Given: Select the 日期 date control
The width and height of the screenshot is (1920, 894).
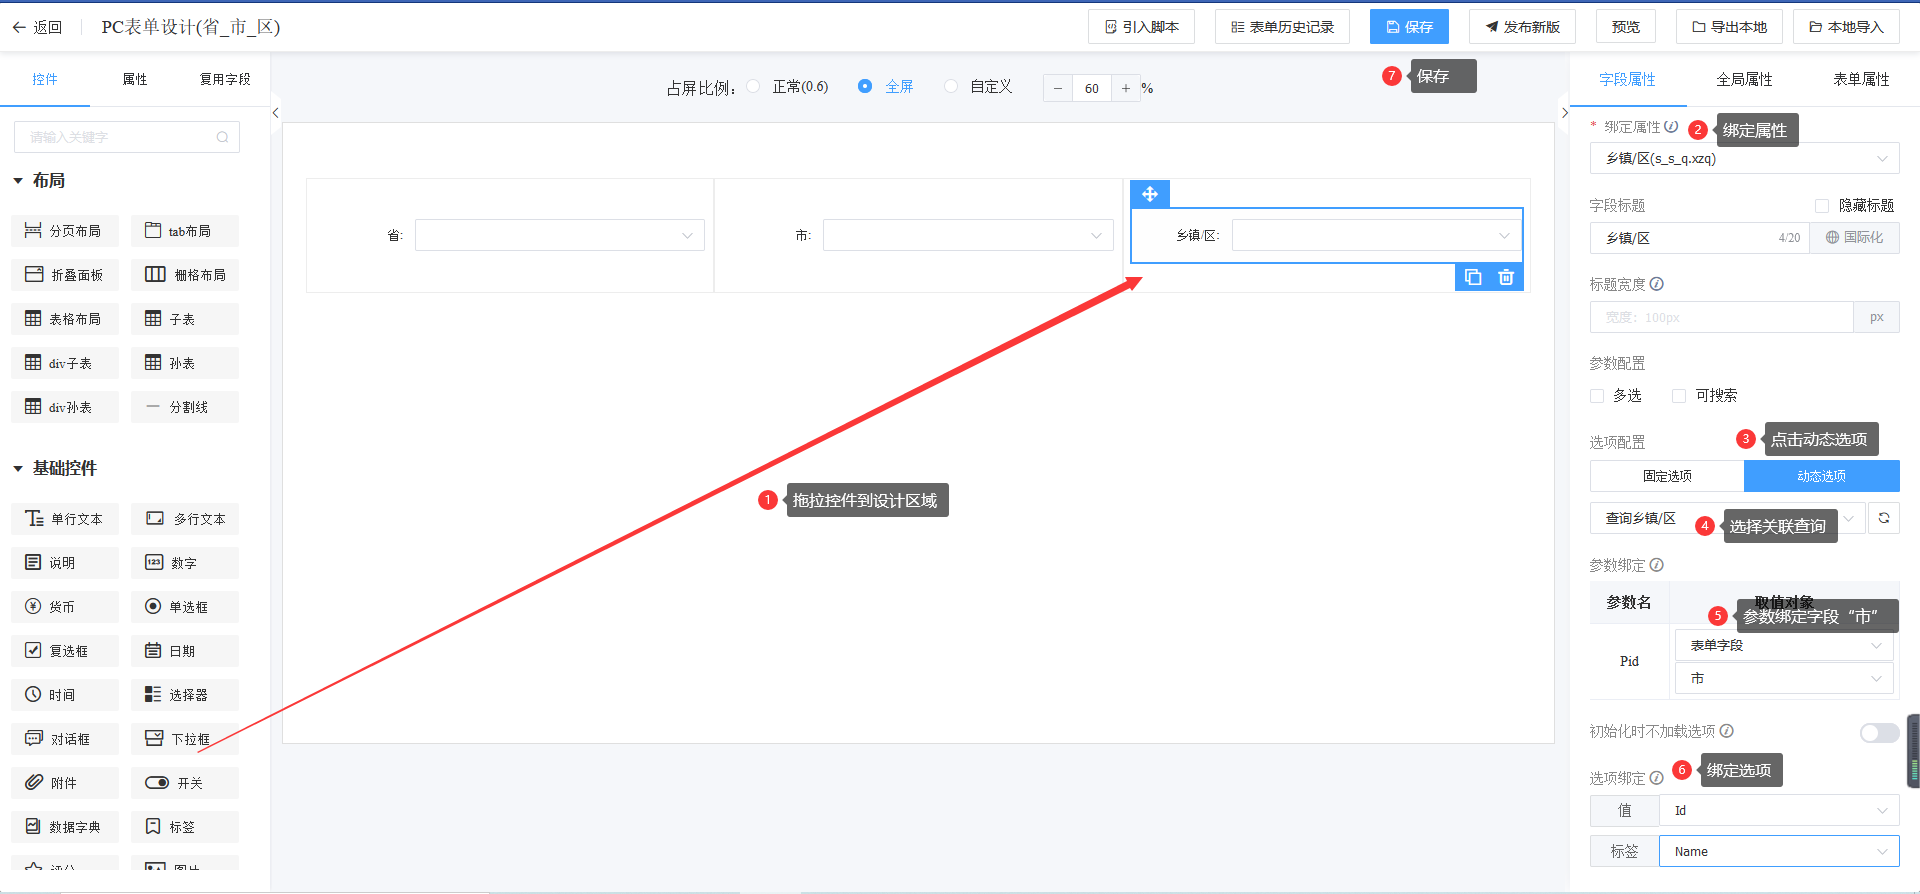Looking at the screenshot, I should tap(185, 651).
